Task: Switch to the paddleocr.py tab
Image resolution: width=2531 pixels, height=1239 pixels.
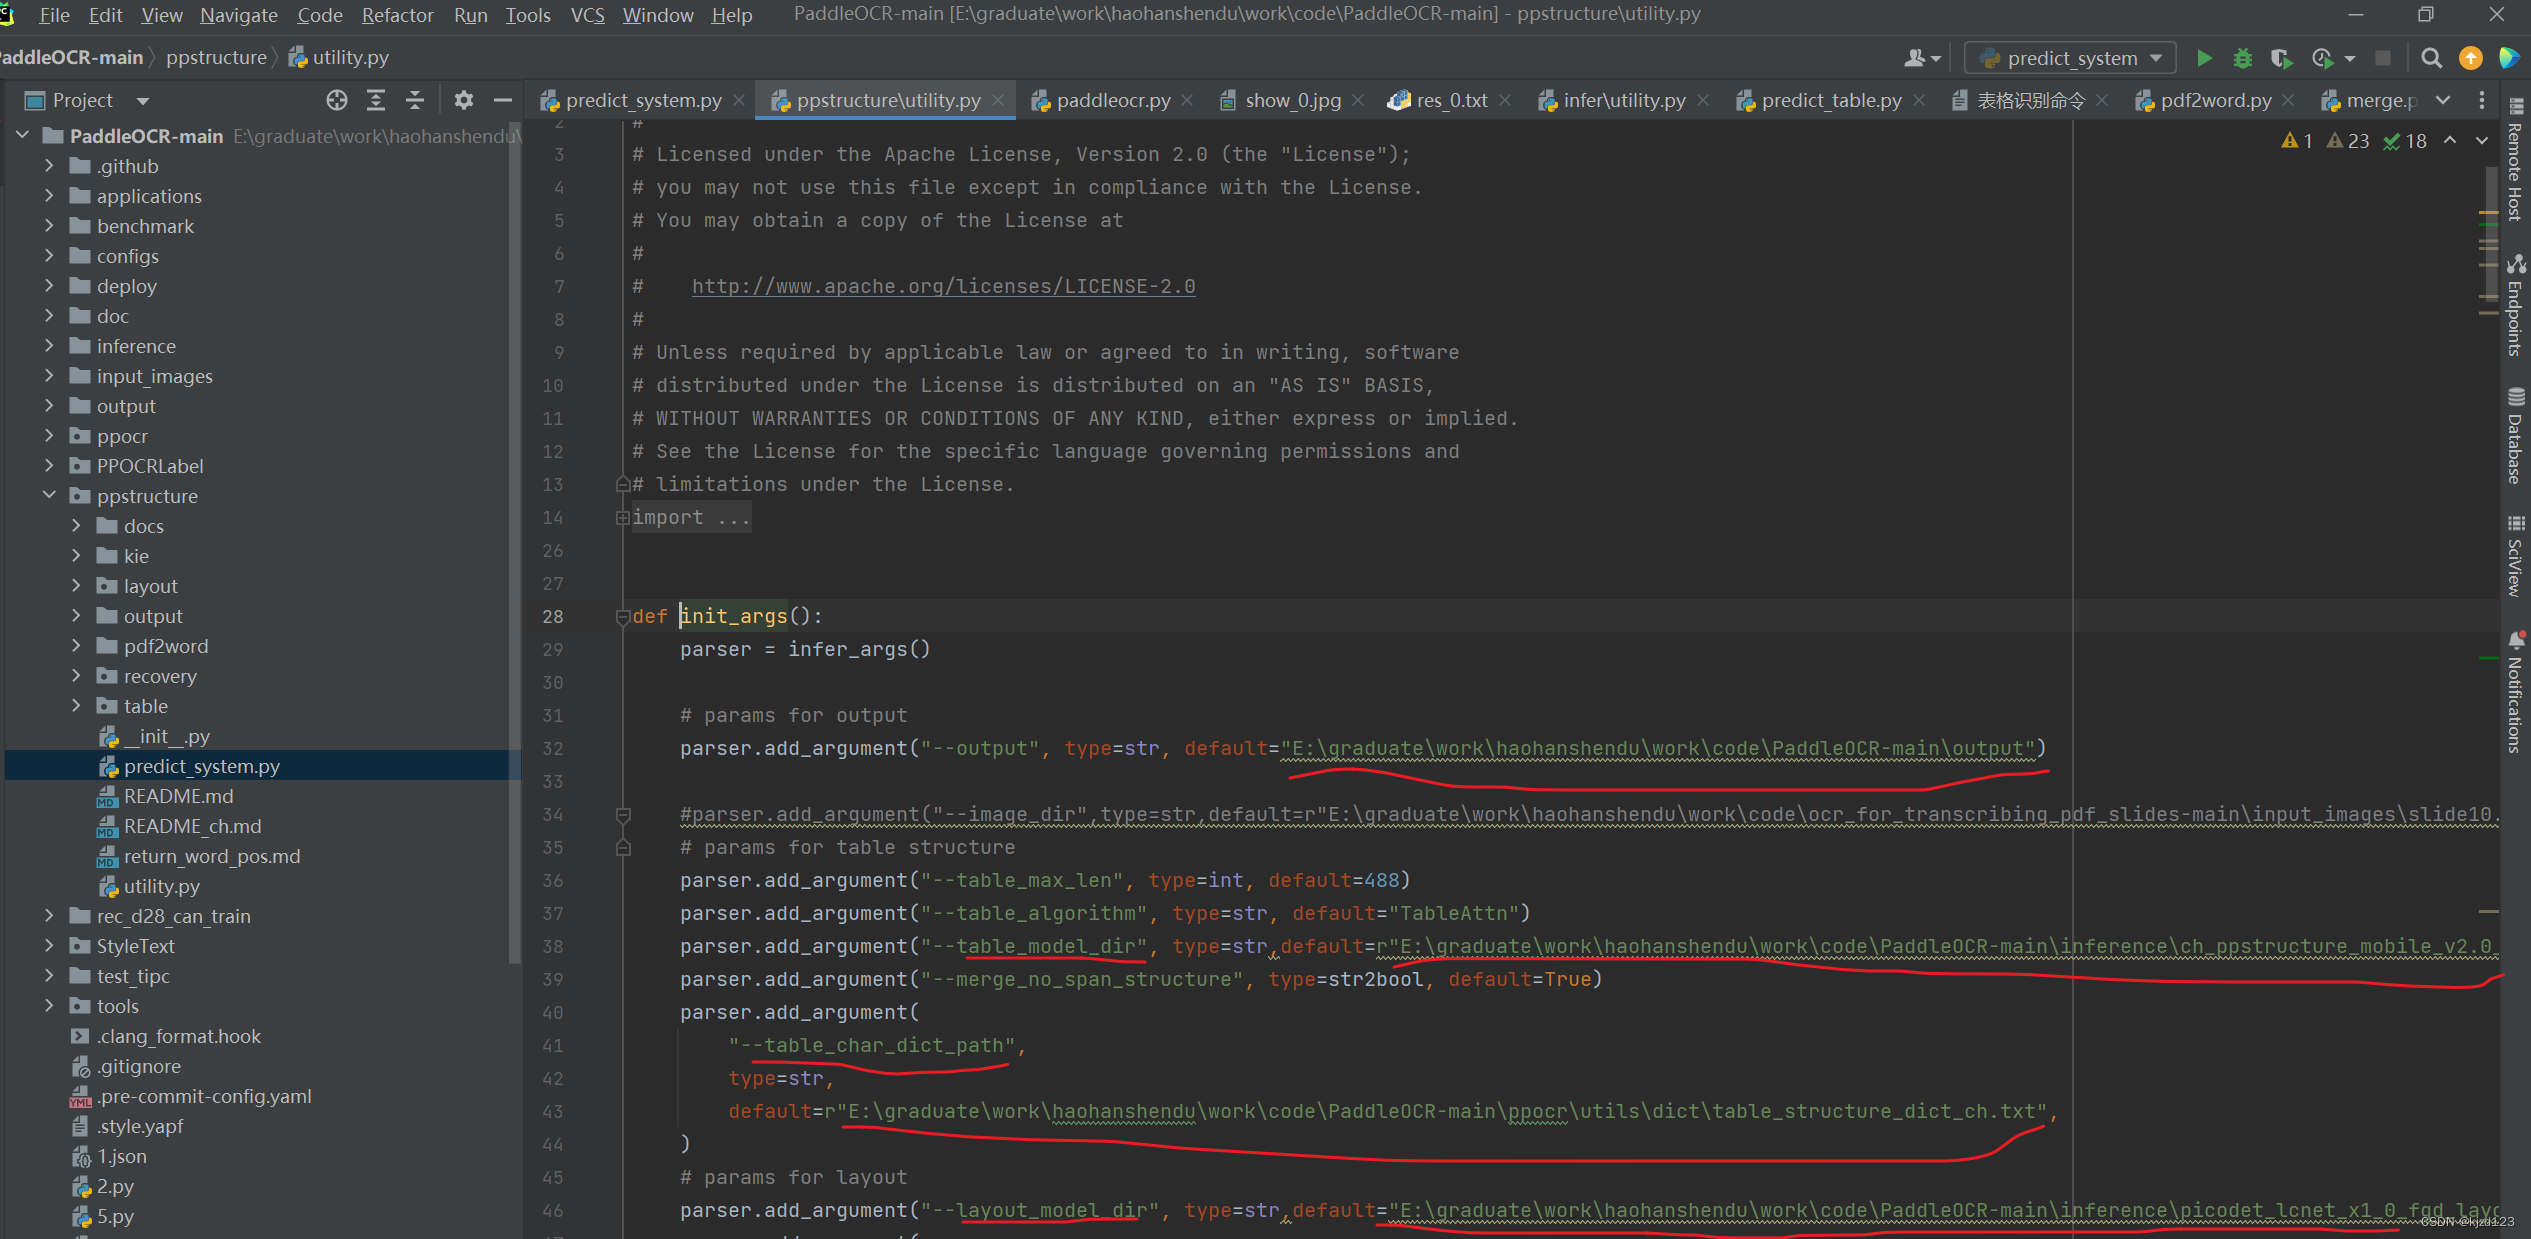Action: (x=1112, y=100)
